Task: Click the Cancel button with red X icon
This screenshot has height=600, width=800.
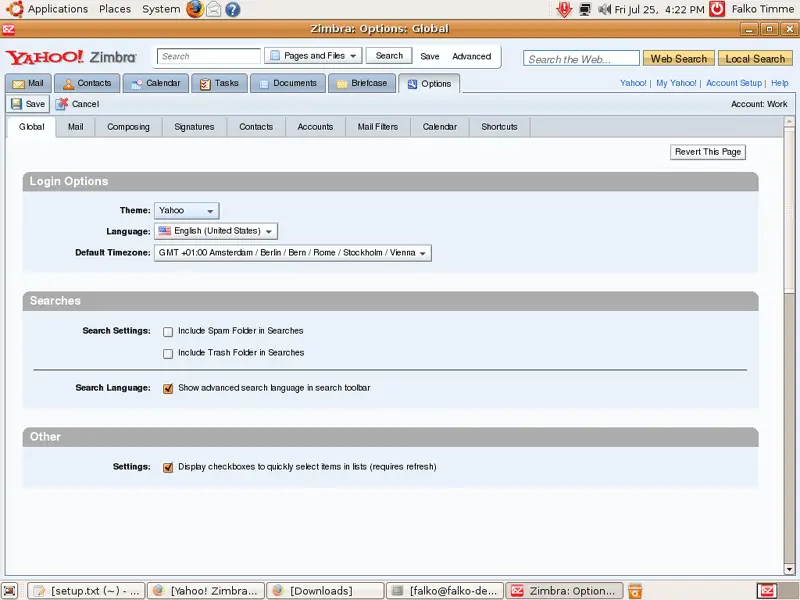Action: (x=77, y=104)
